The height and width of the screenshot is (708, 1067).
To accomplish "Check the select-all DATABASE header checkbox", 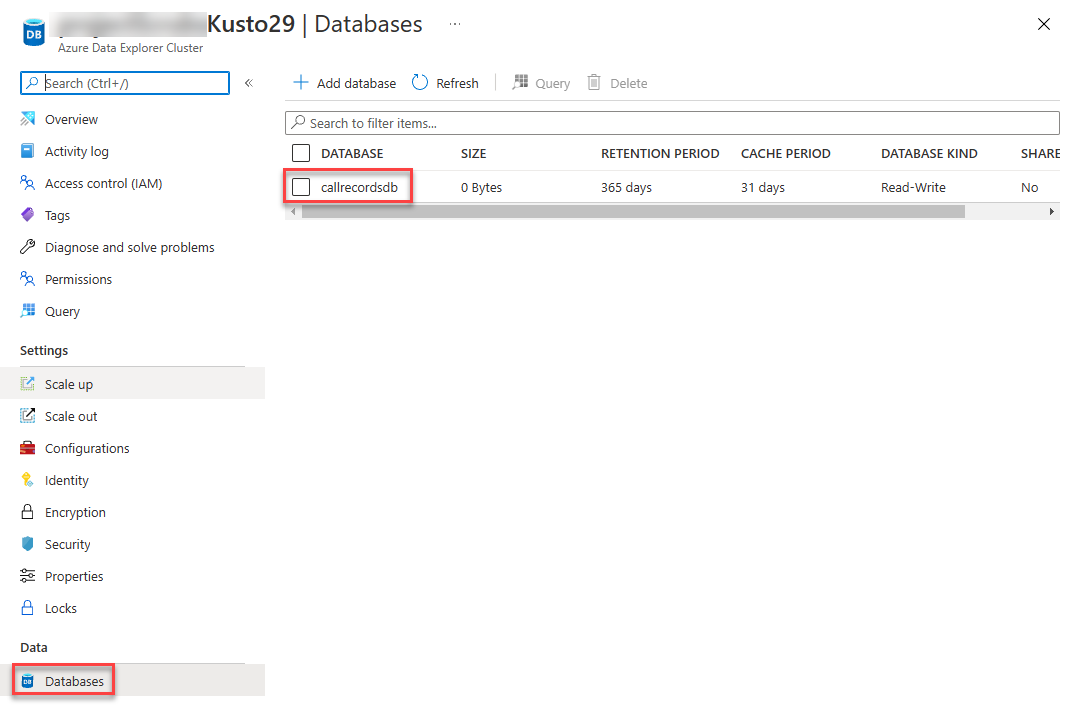I will click(x=301, y=153).
